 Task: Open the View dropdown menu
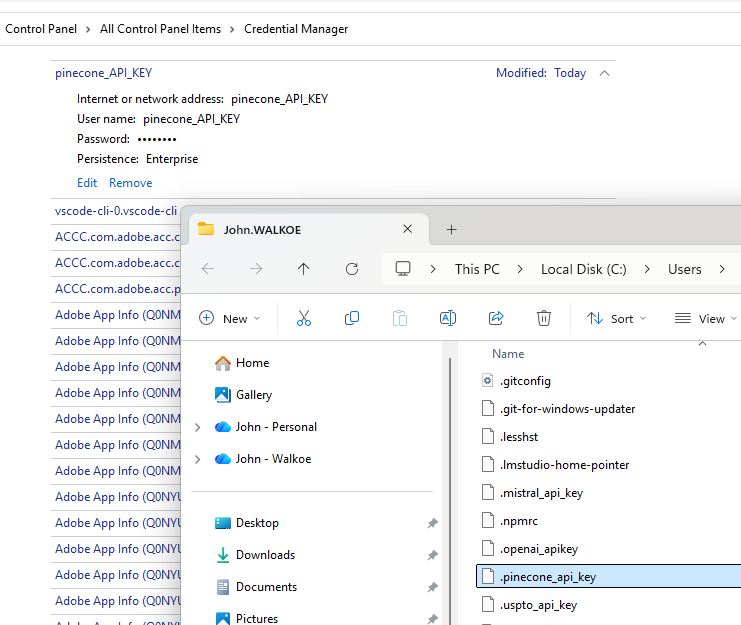706,318
